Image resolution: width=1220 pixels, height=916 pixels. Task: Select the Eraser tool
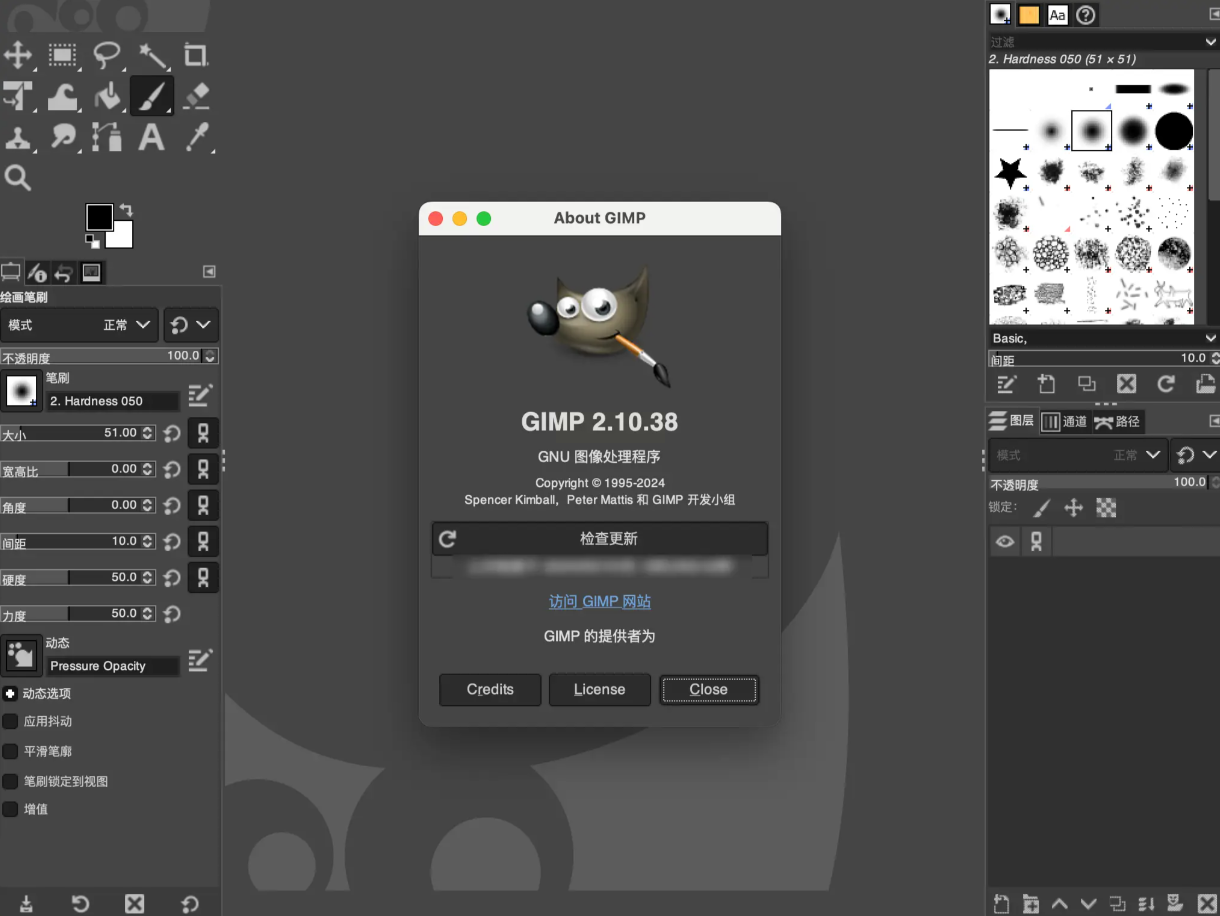point(196,96)
